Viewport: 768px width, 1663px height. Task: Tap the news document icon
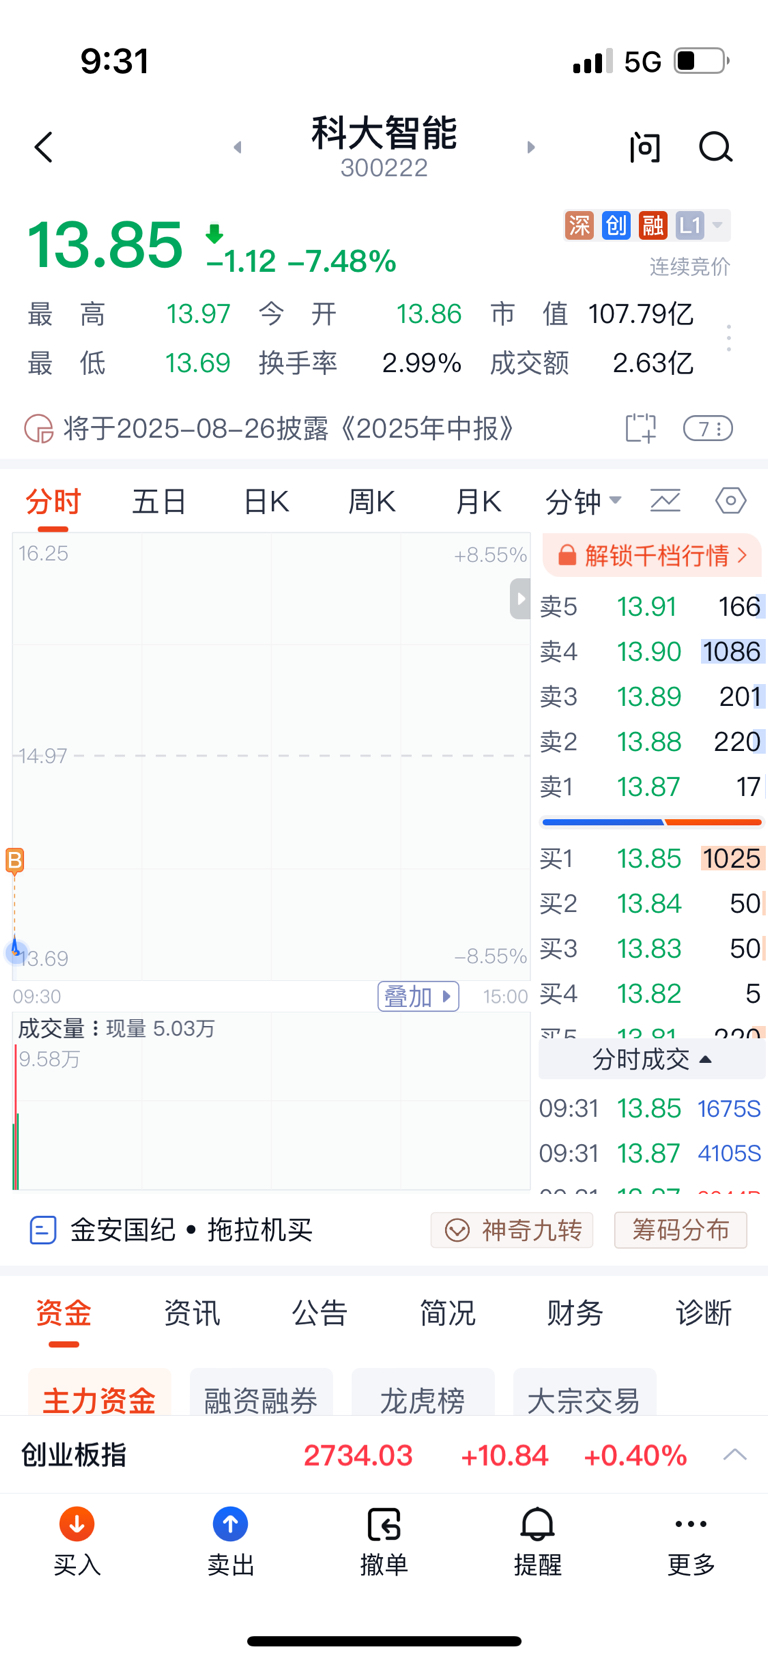click(43, 1229)
